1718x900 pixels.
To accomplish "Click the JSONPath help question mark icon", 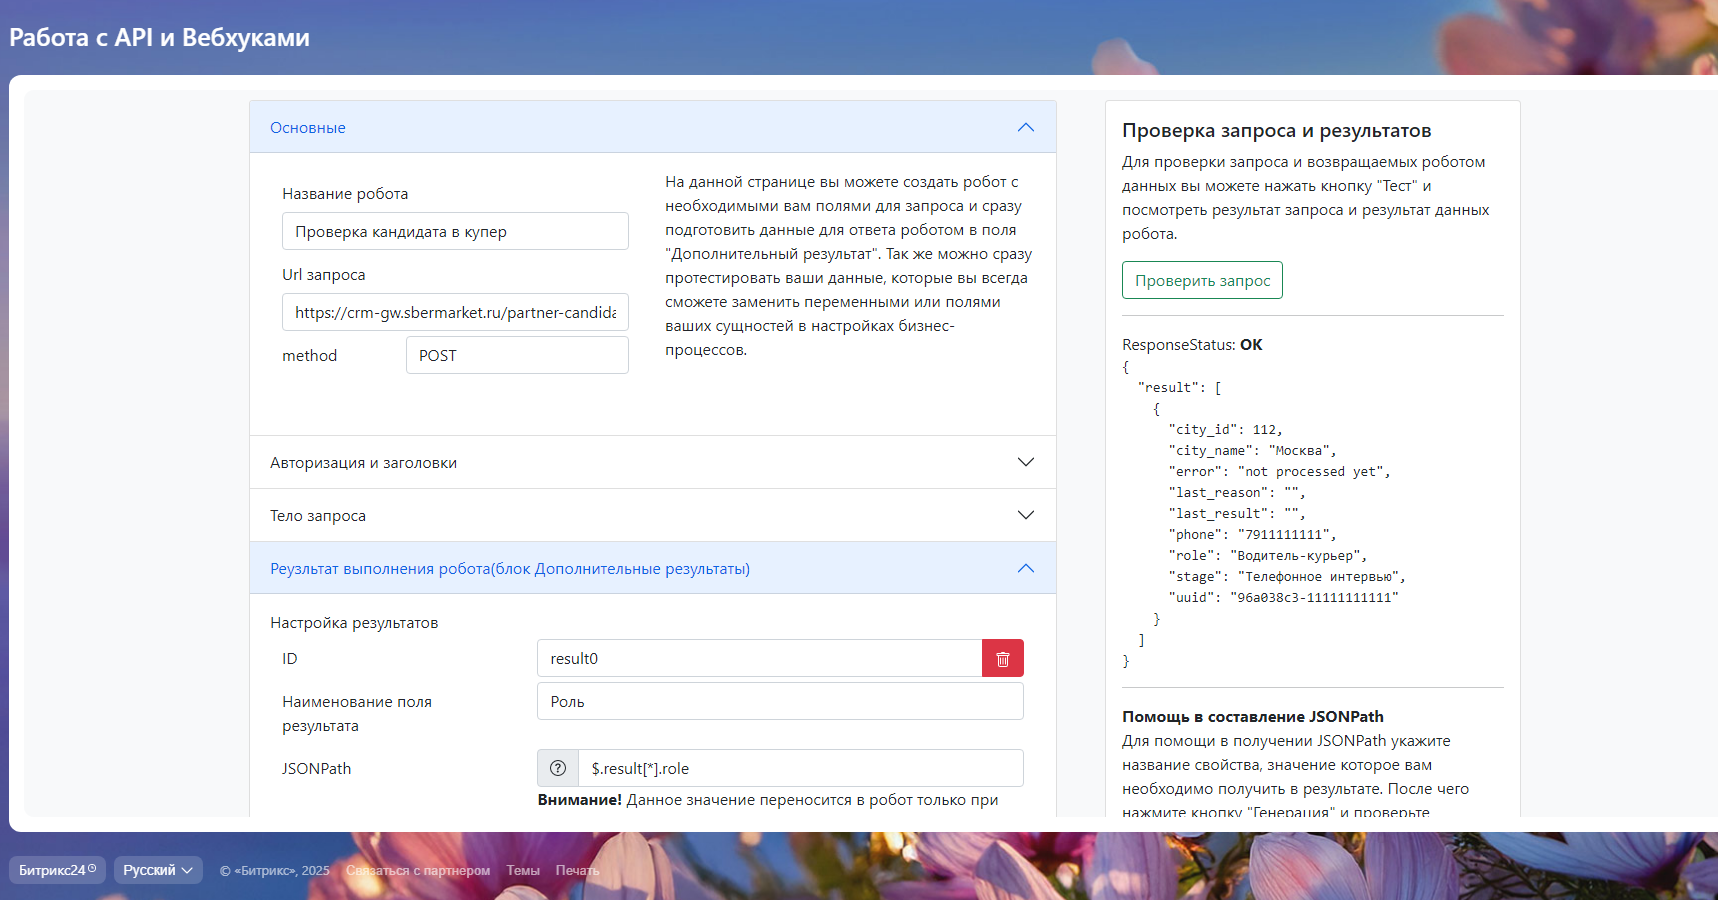I will tap(558, 769).
